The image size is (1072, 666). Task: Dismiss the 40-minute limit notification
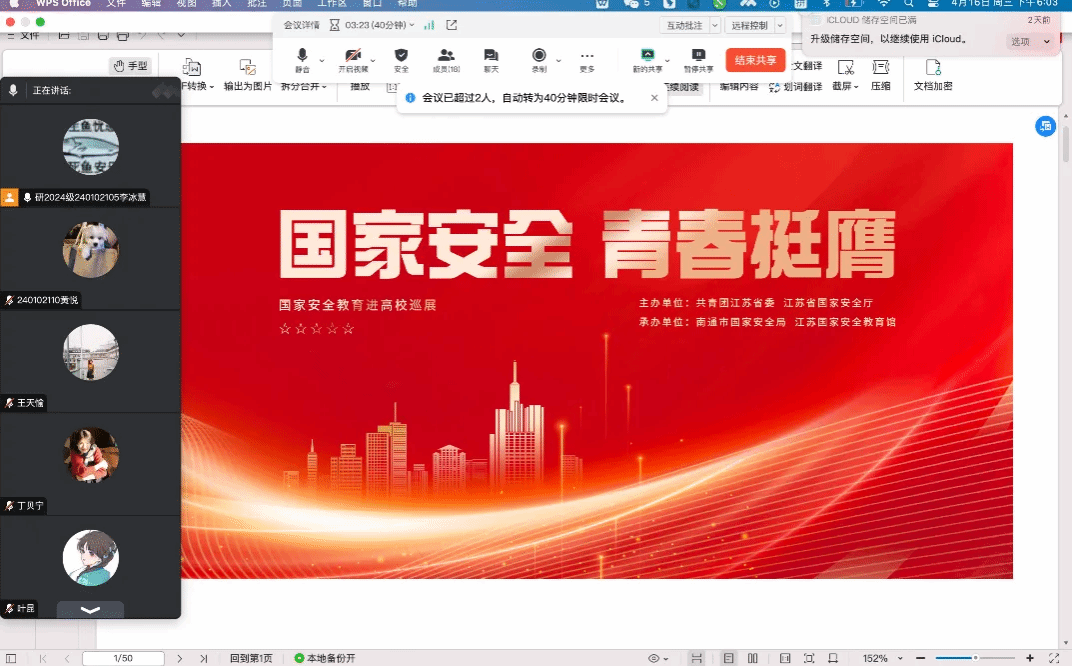tap(655, 98)
